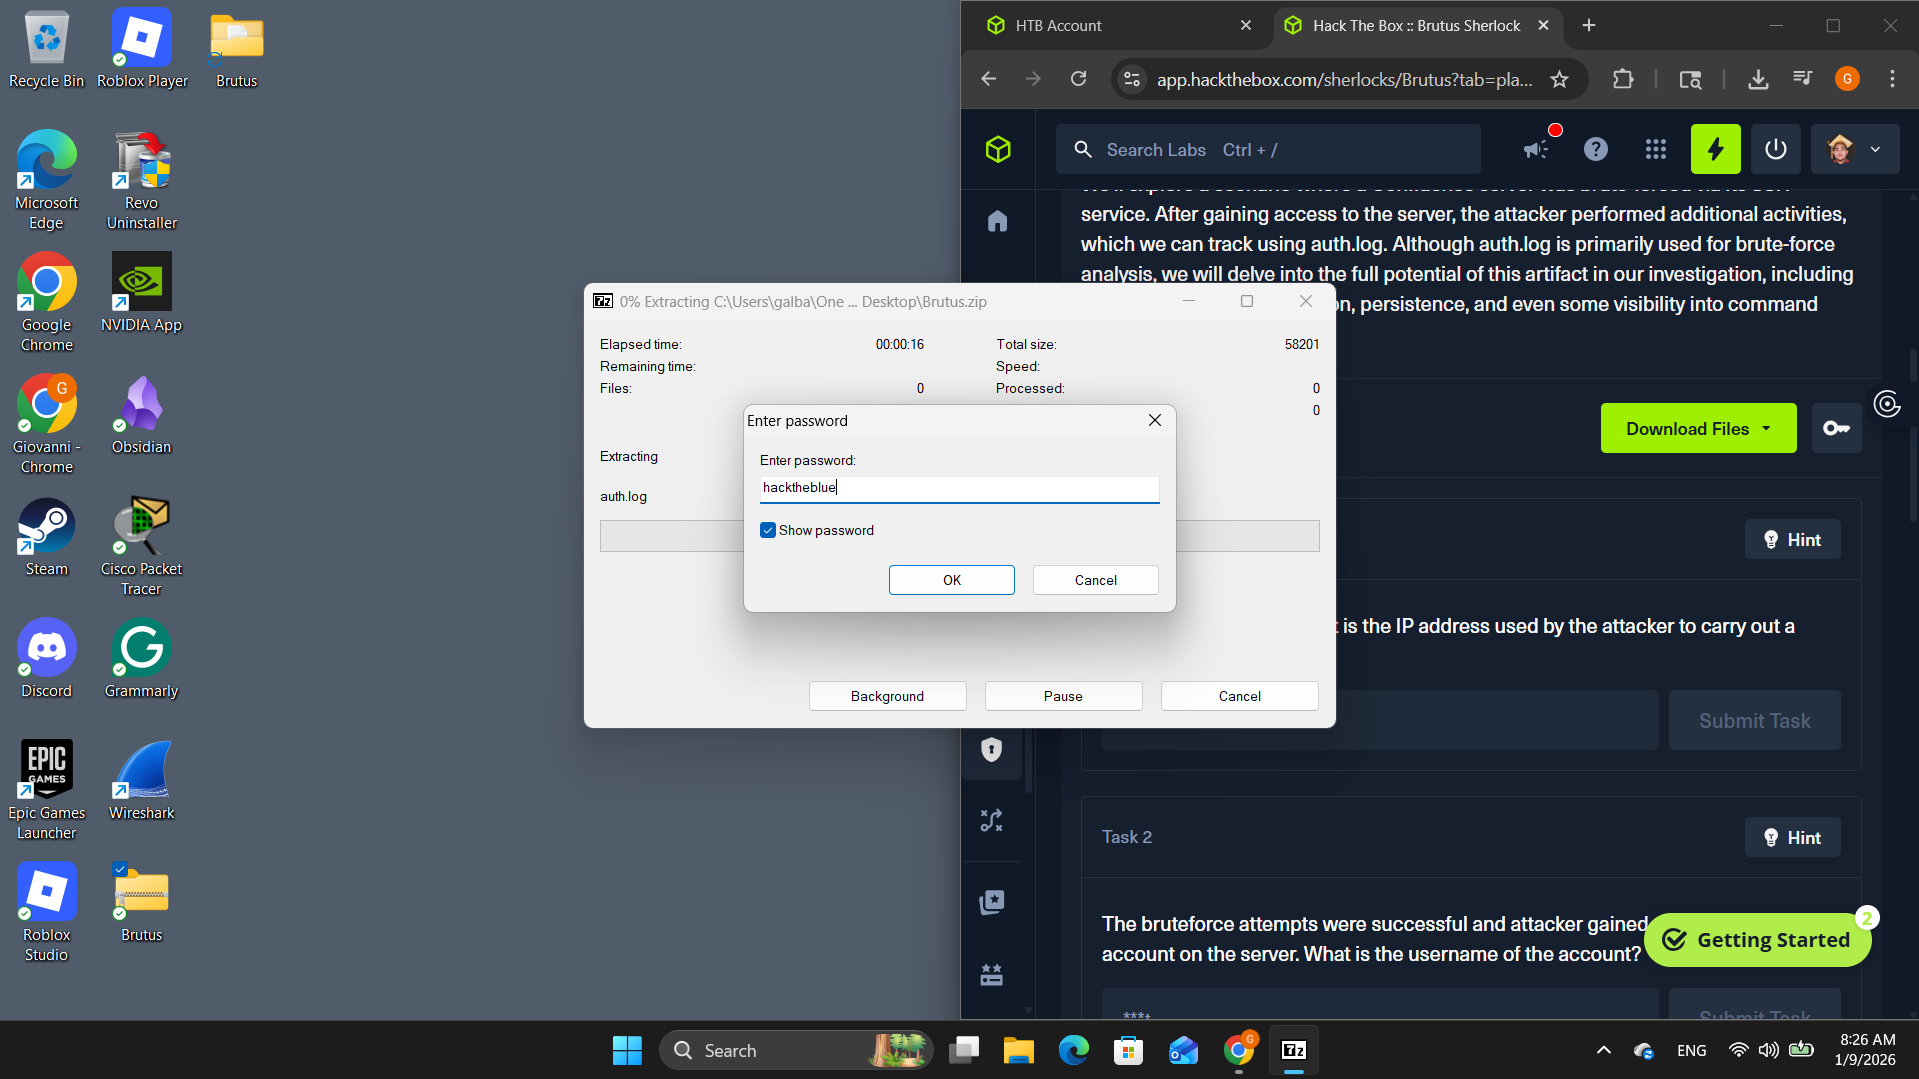Open Google Chrome desktop shortcut

[46, 302]
